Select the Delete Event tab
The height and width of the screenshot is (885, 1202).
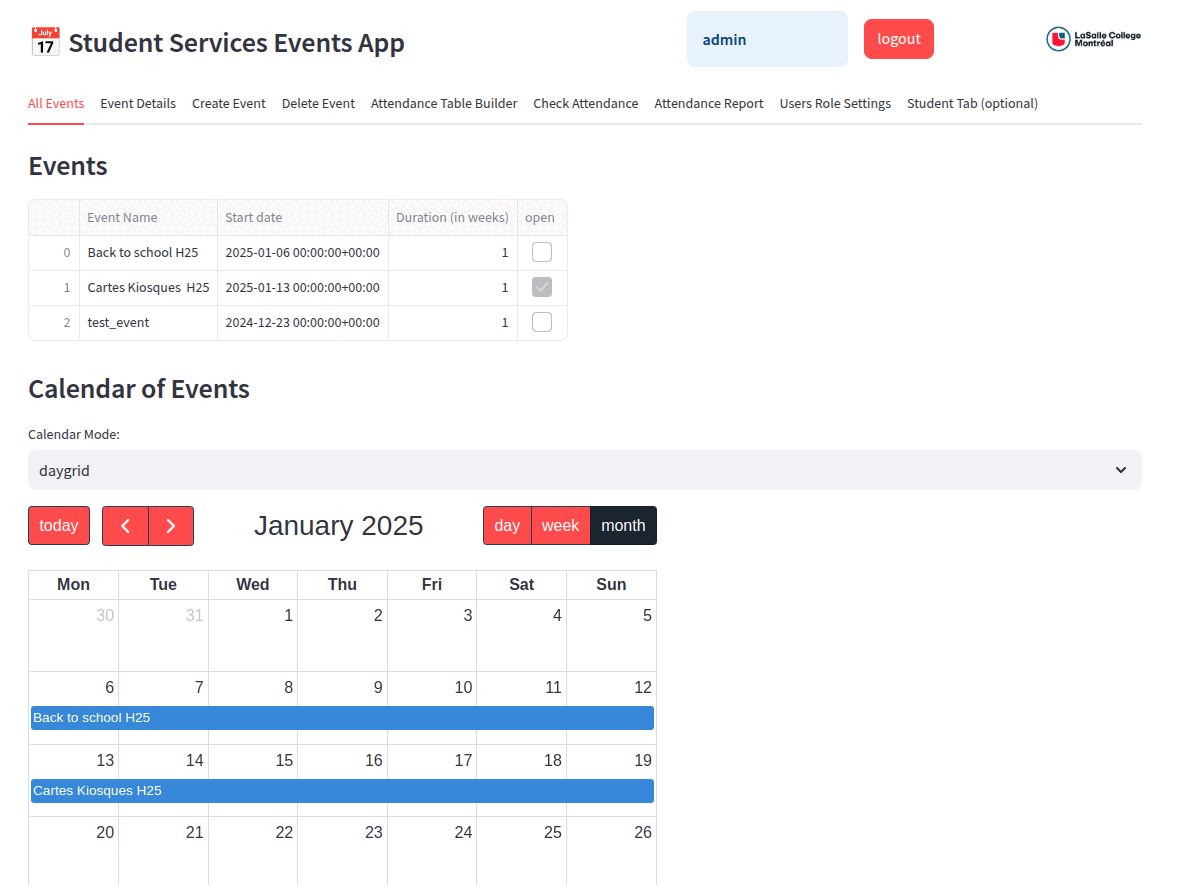pyautogui.click(x=318, y=103)
